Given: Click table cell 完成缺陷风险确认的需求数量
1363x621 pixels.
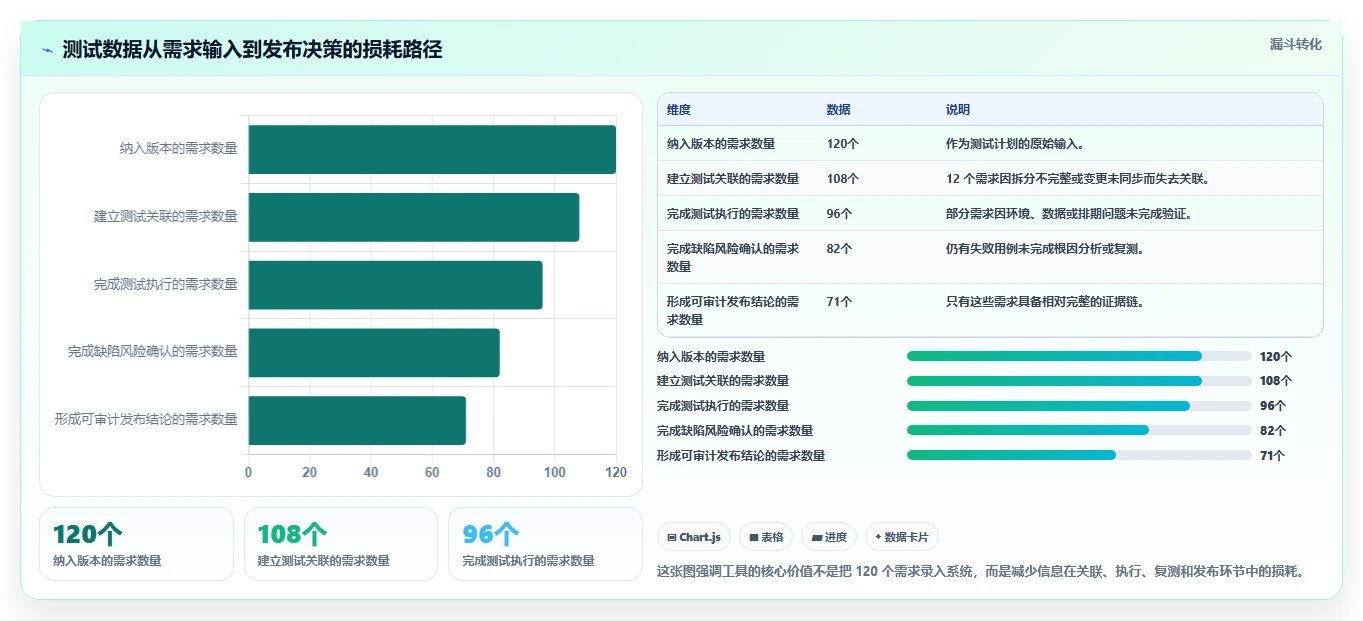Looking at the screenshot, I should pos(733,258).
